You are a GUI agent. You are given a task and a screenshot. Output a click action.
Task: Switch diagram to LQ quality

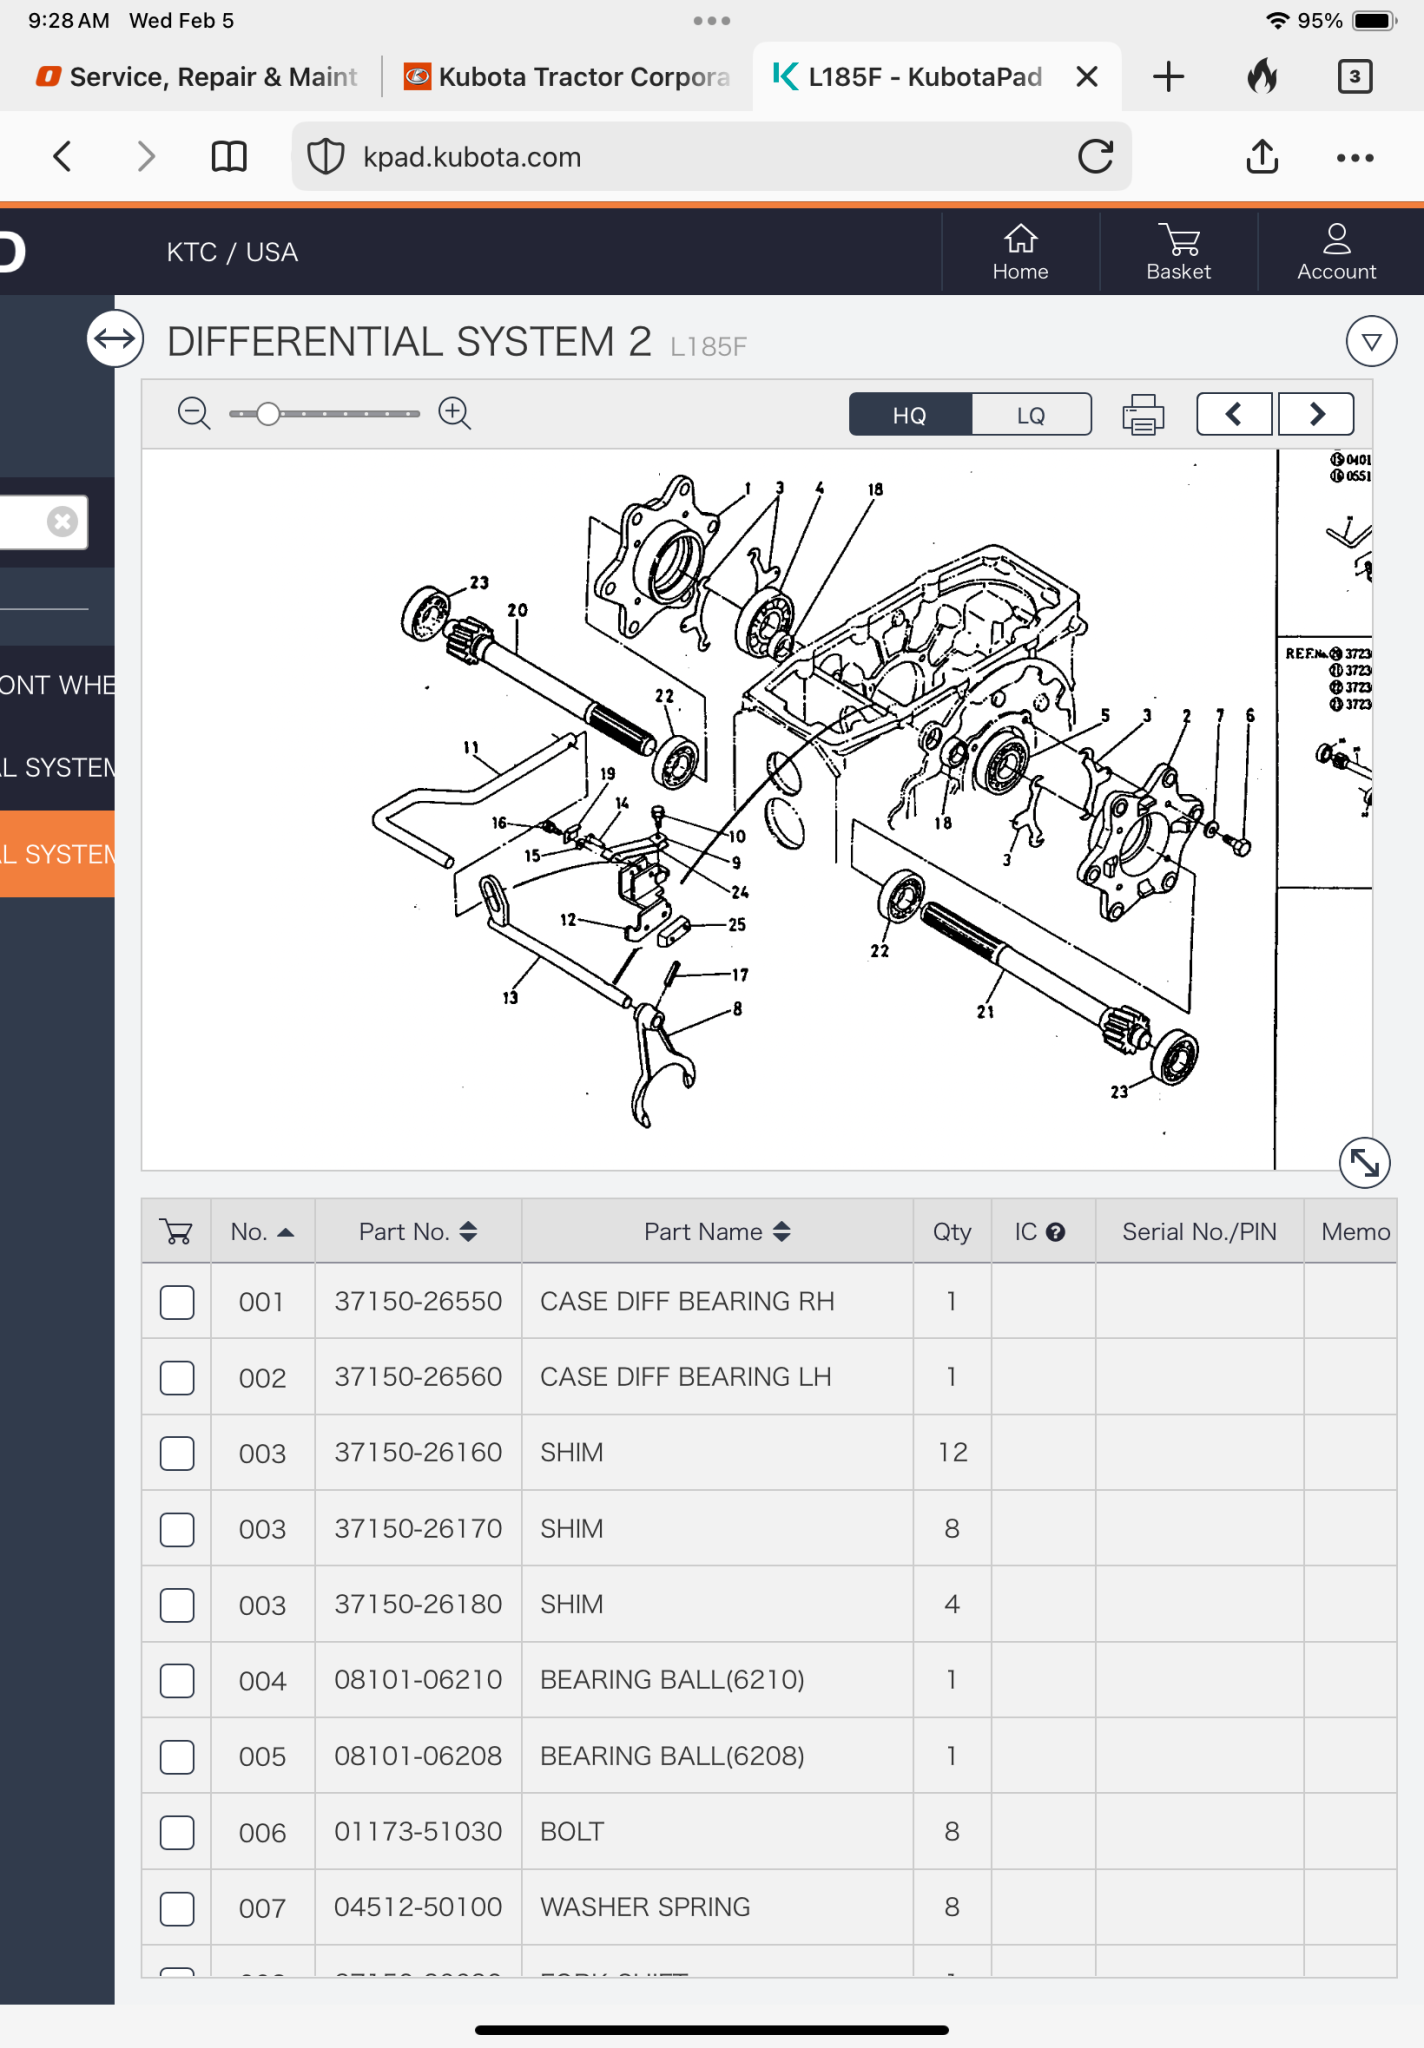[x=1031, y=415]
